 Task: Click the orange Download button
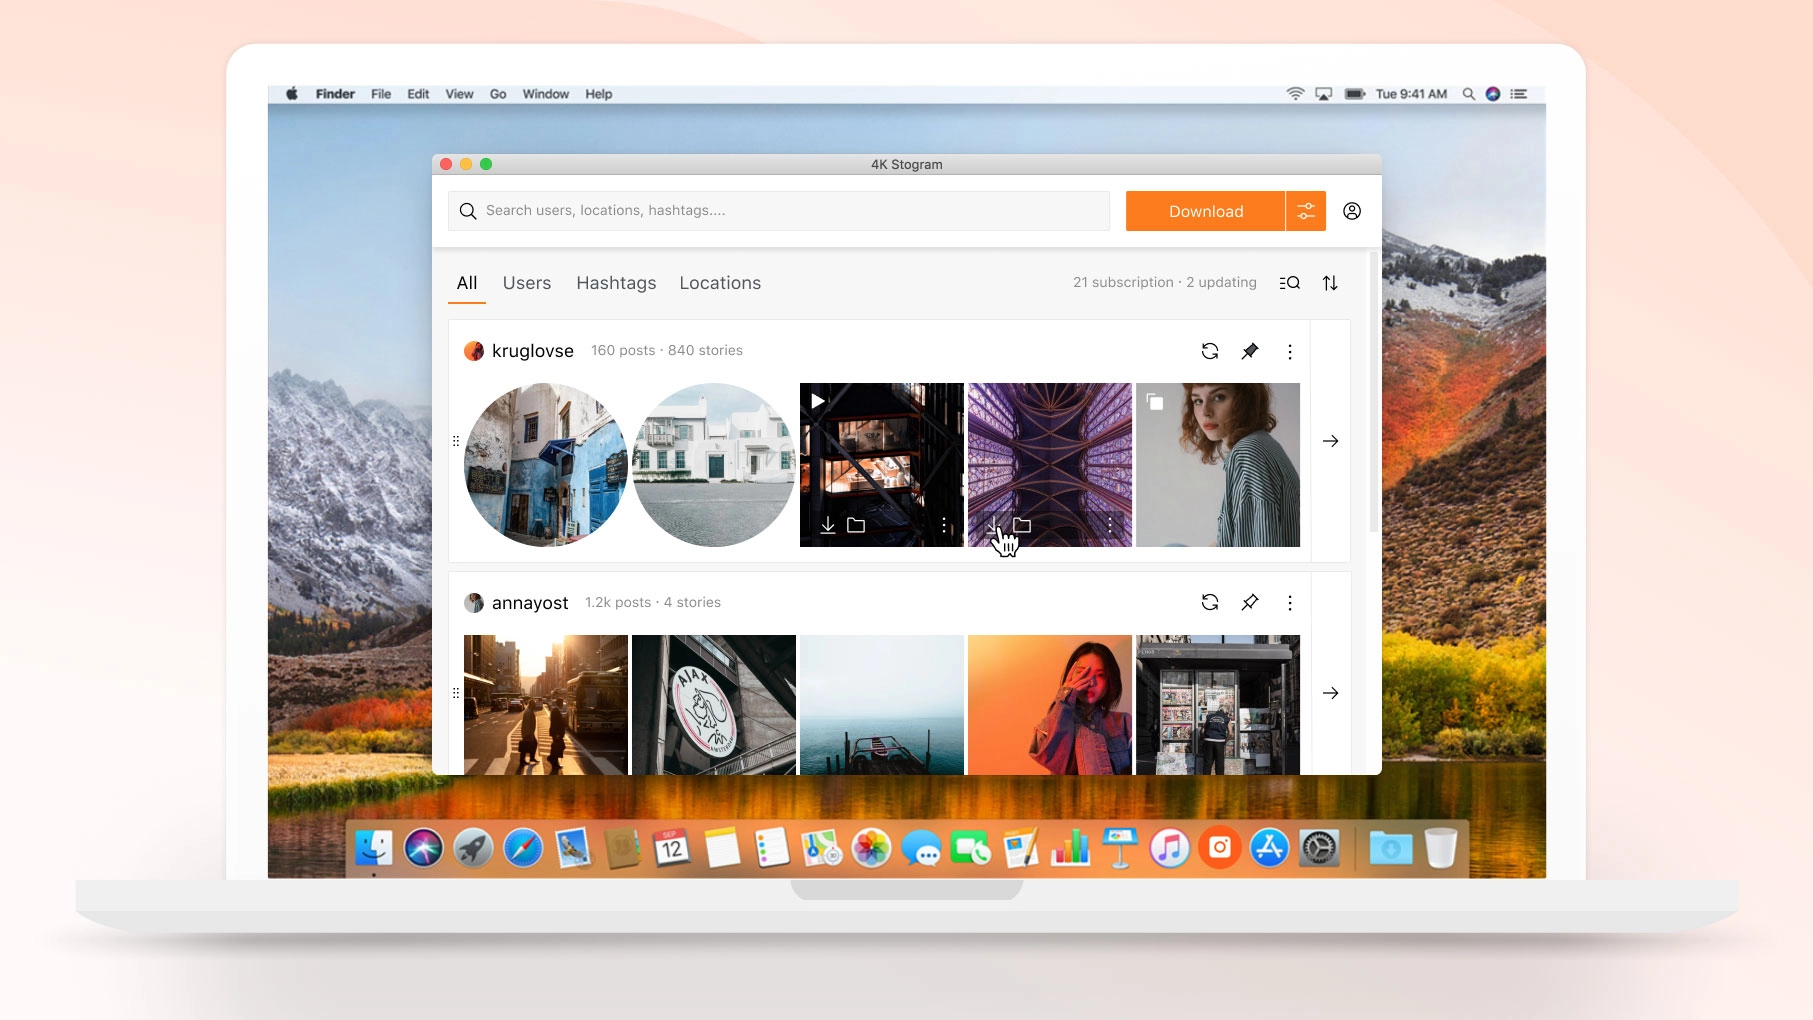(1205, 211)
